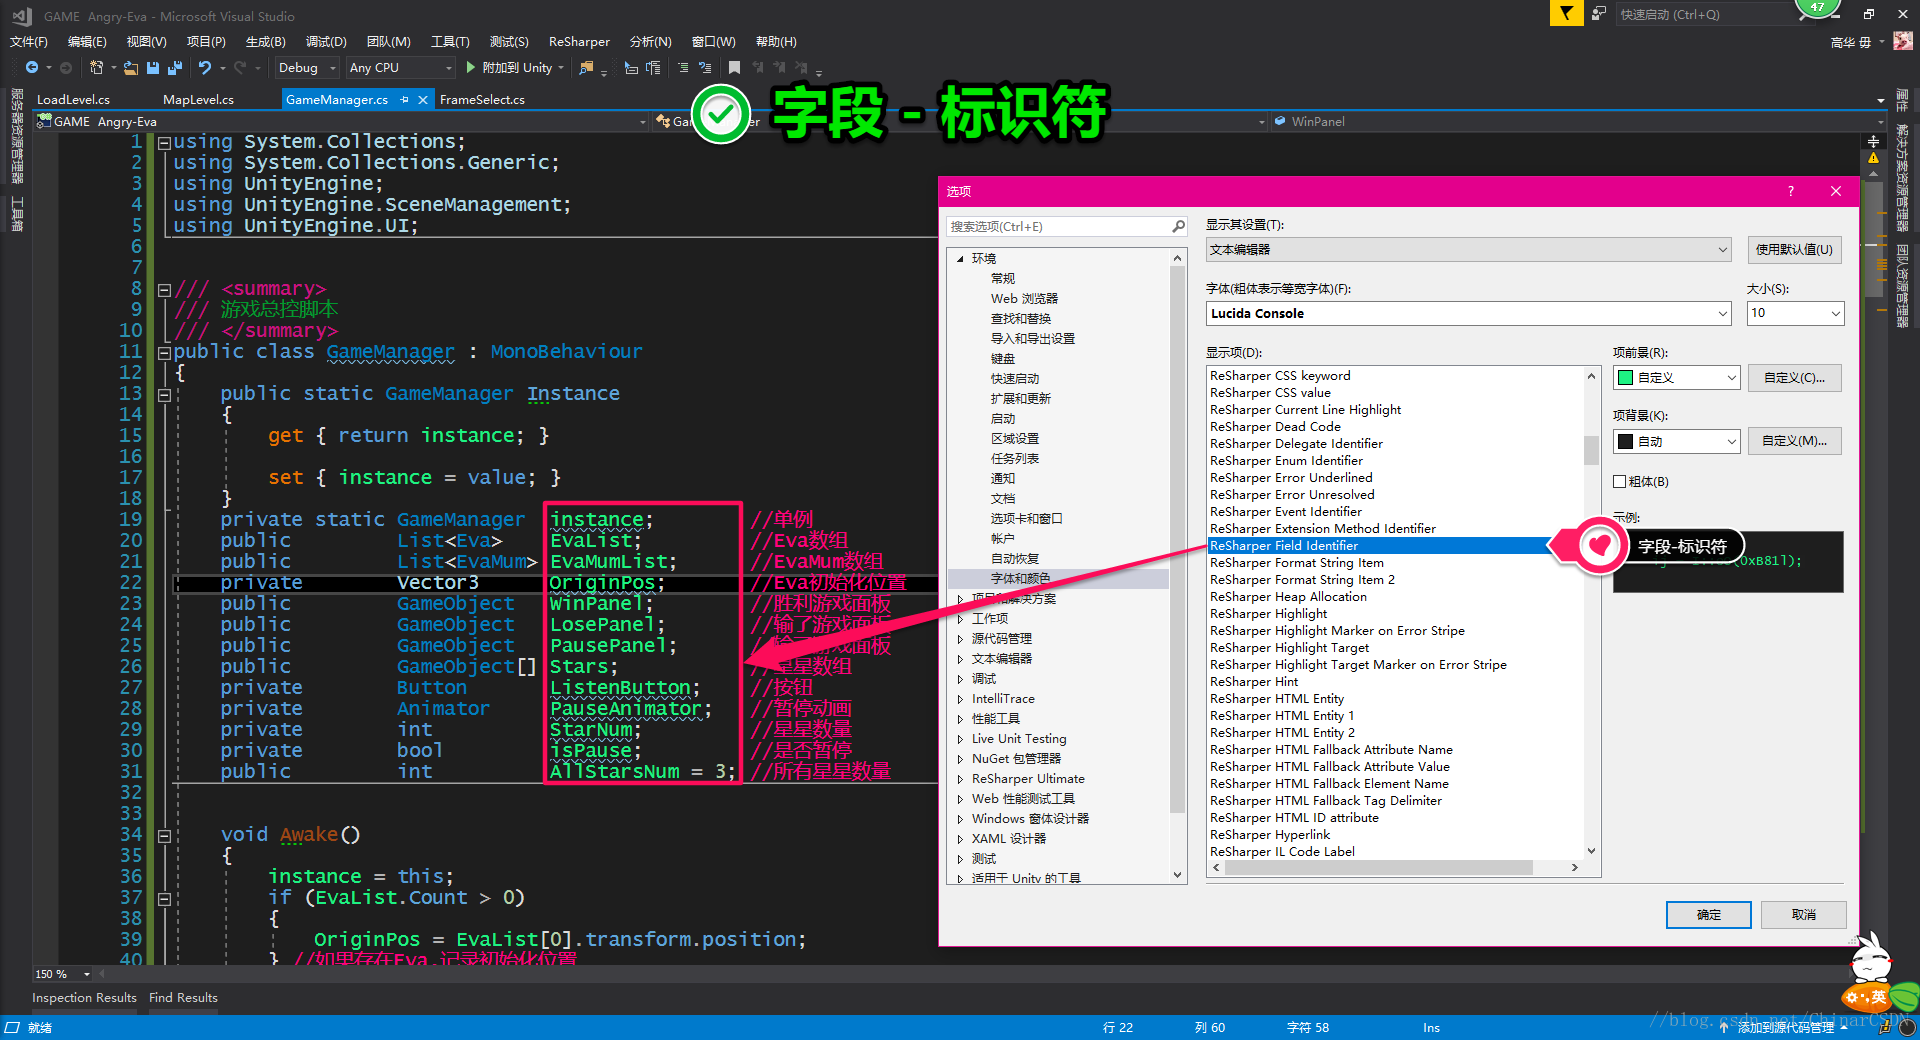Open the ReSharper menu
Viewport: 1920px width, 1040px height.
(x=579, y=41)
